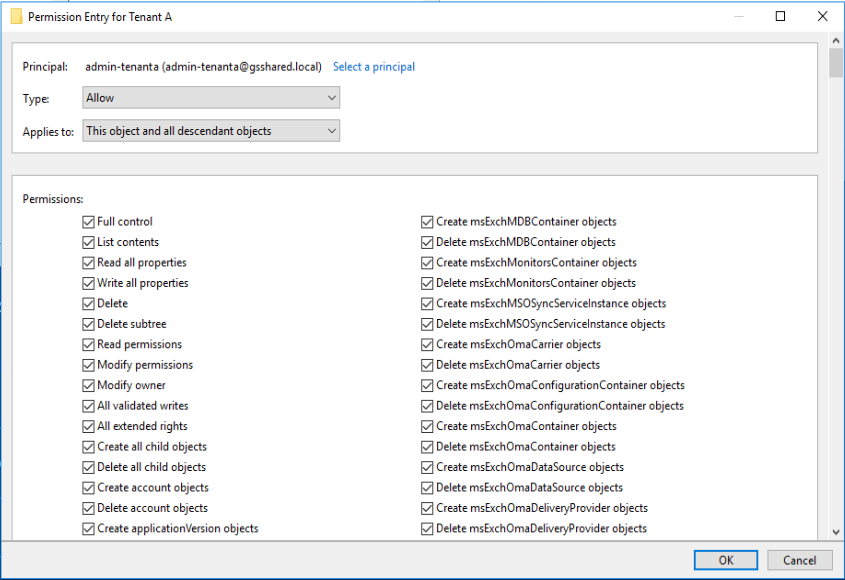
Task: Toggle the Modify permissions checkbox
Action: (x=89, y=365)
